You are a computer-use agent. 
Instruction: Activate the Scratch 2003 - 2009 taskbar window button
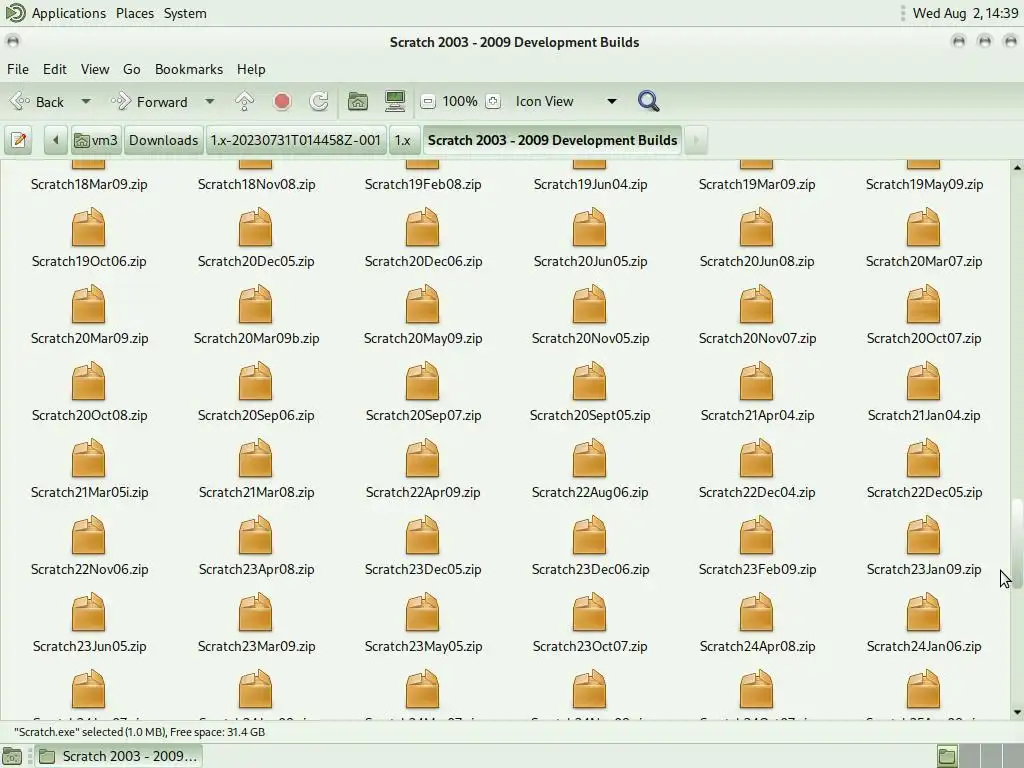(118, 756)
